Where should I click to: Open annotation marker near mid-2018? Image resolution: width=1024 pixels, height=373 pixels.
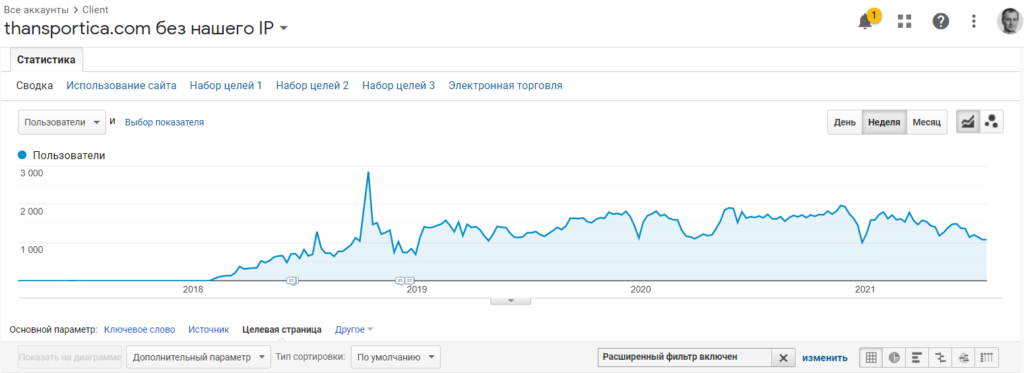coord(292,280)
